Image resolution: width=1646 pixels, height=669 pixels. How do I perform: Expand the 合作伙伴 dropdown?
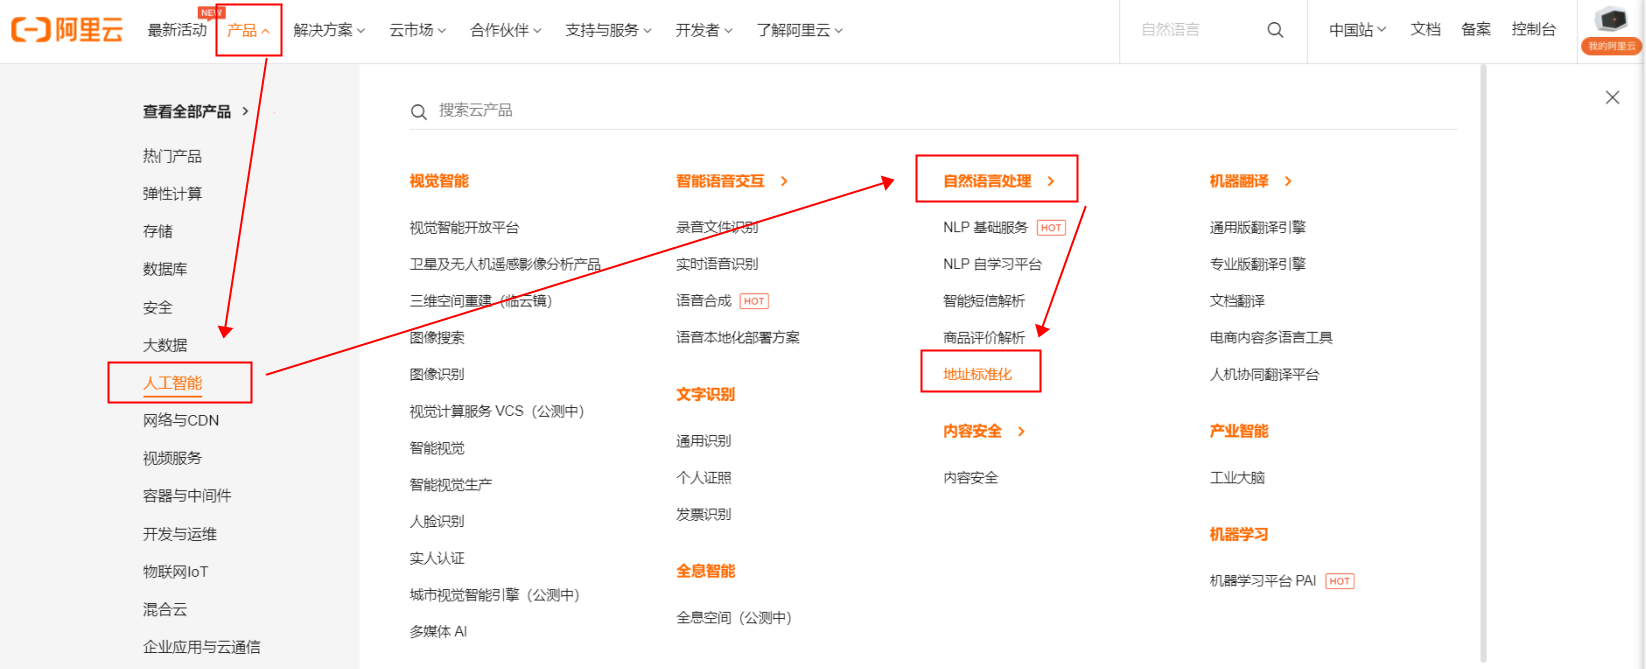click(x=506, y=30)
